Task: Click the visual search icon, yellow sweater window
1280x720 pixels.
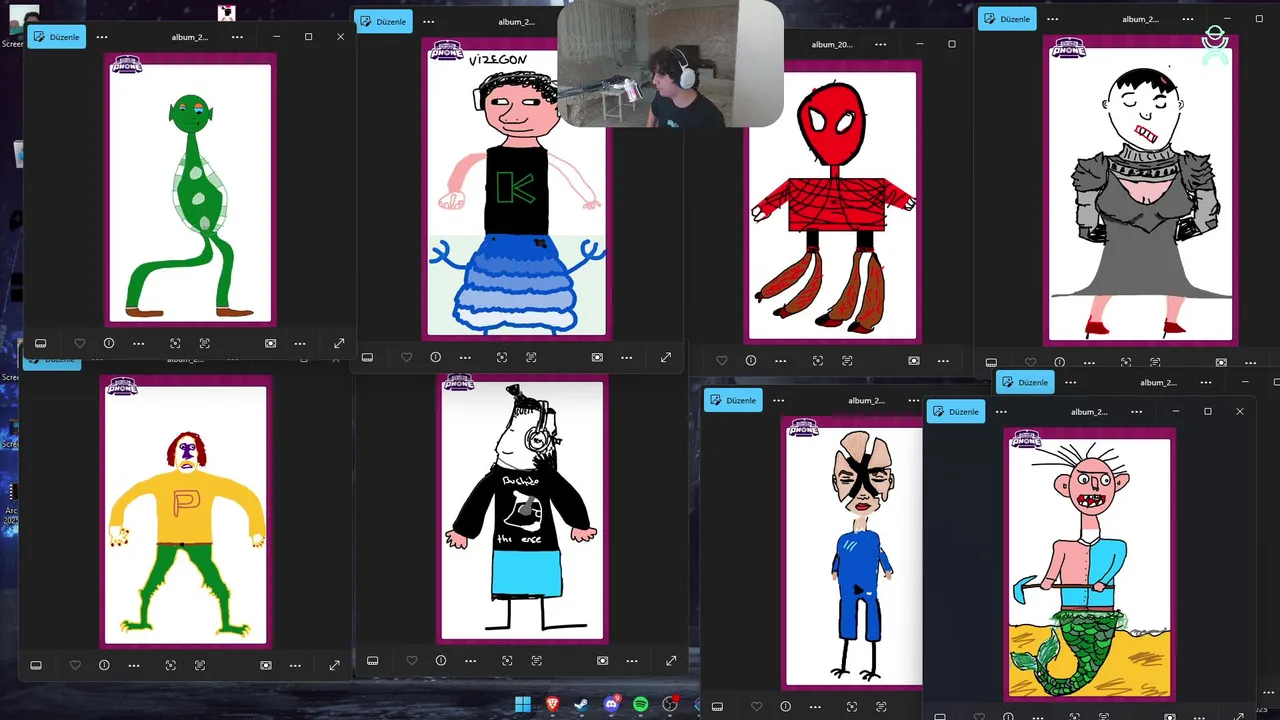Action: pyautogui.click(x=170, y=665)
